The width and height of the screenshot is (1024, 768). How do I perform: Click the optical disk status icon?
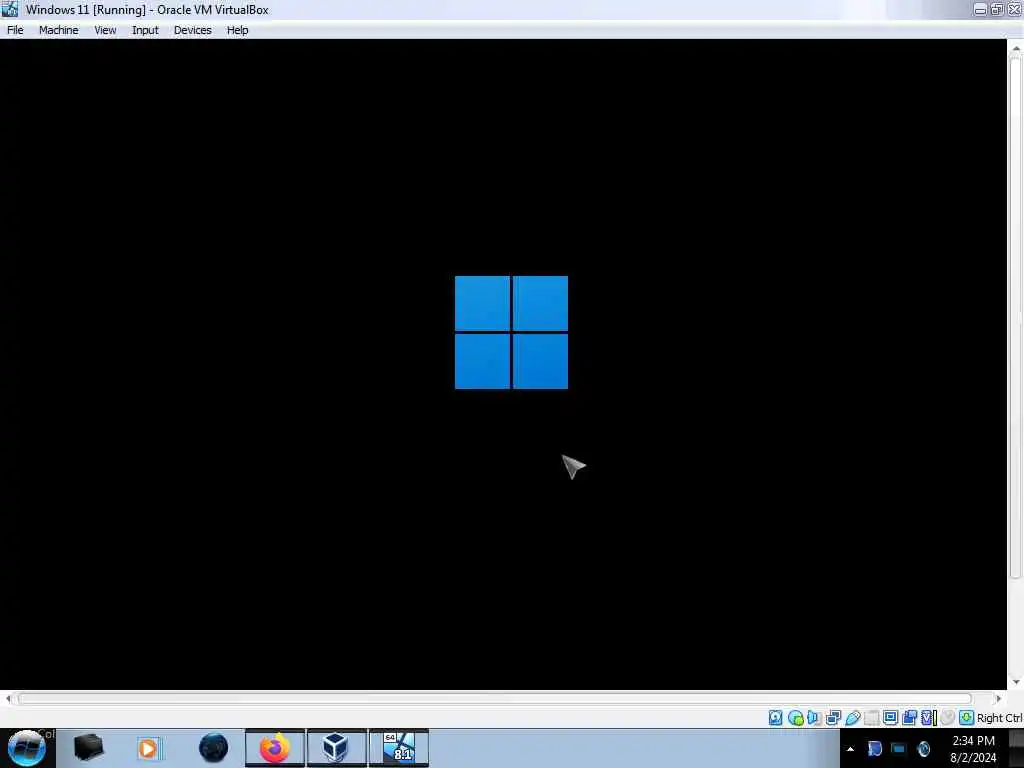point(795,718)
